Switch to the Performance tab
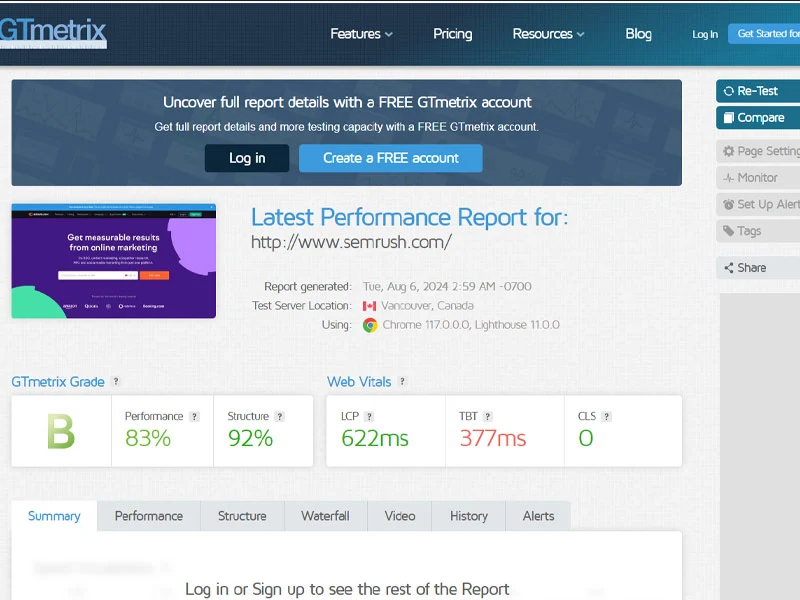The height and width of the screenshot is (600, 800). pos(149,516)
